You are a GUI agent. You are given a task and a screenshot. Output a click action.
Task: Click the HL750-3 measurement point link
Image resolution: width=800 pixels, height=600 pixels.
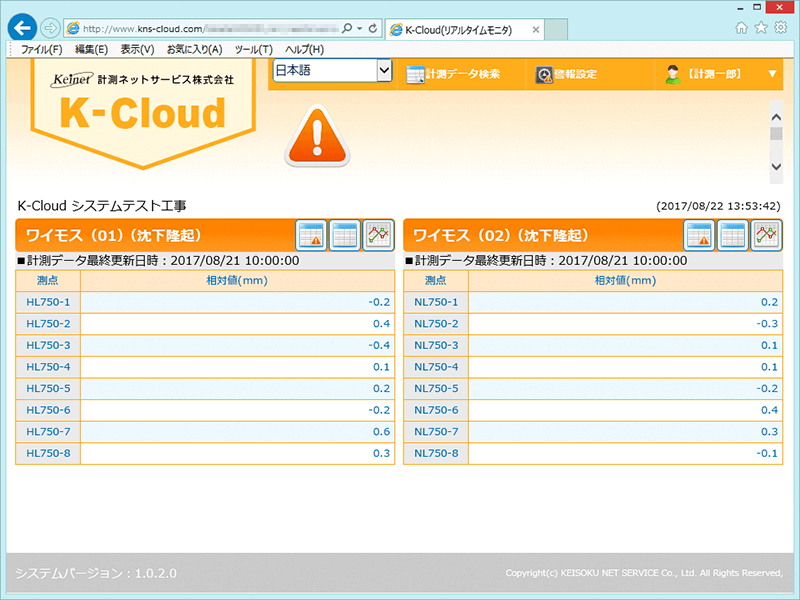pyautogui.click(x=48, y=345)
